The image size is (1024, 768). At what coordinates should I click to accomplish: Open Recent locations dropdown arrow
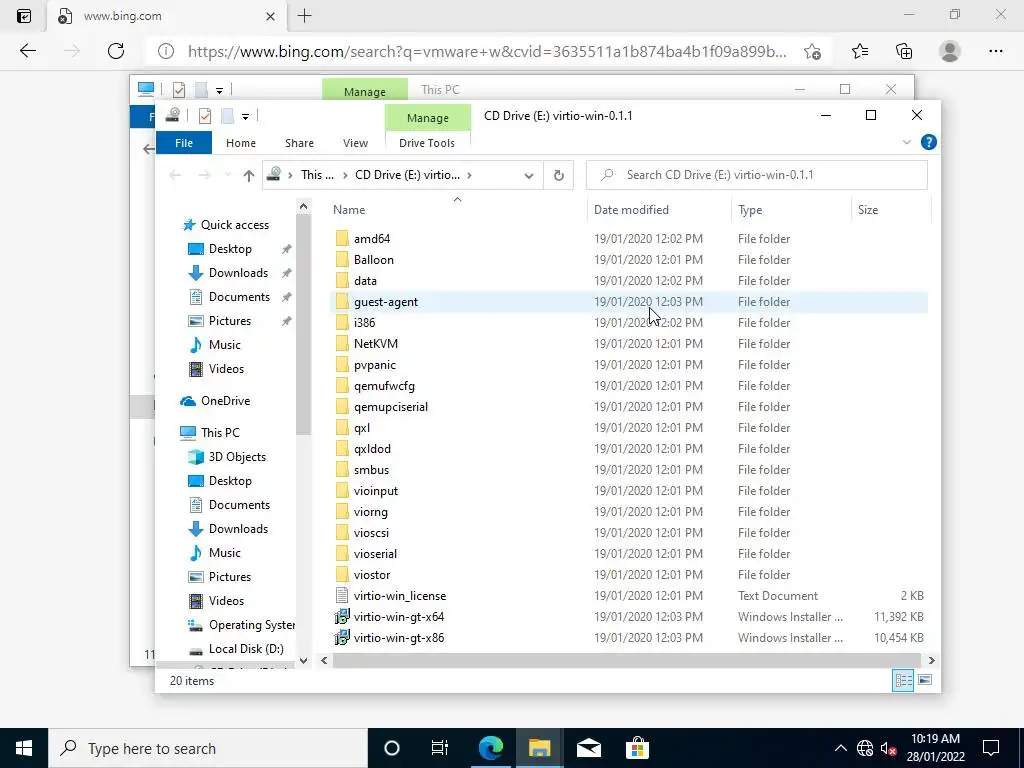227,175
